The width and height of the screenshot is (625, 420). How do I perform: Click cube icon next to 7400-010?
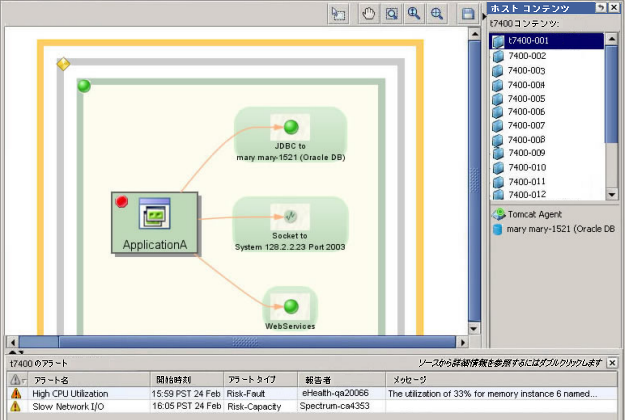tap(498, 168)
